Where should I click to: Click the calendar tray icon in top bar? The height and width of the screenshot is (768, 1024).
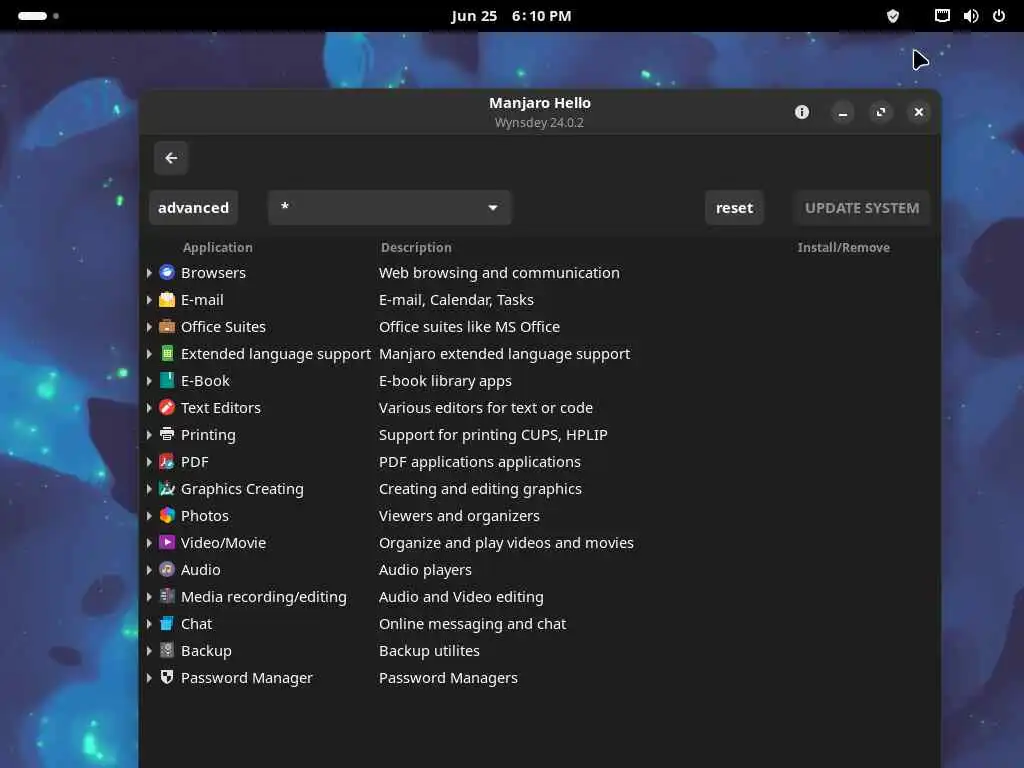click(942, 16)
